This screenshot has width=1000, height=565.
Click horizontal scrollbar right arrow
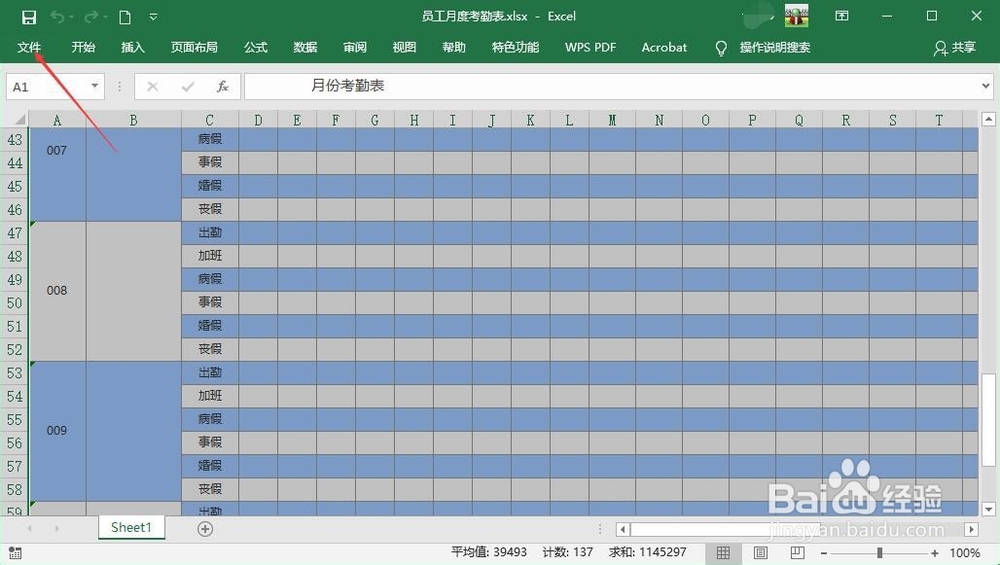coord(971,529)
